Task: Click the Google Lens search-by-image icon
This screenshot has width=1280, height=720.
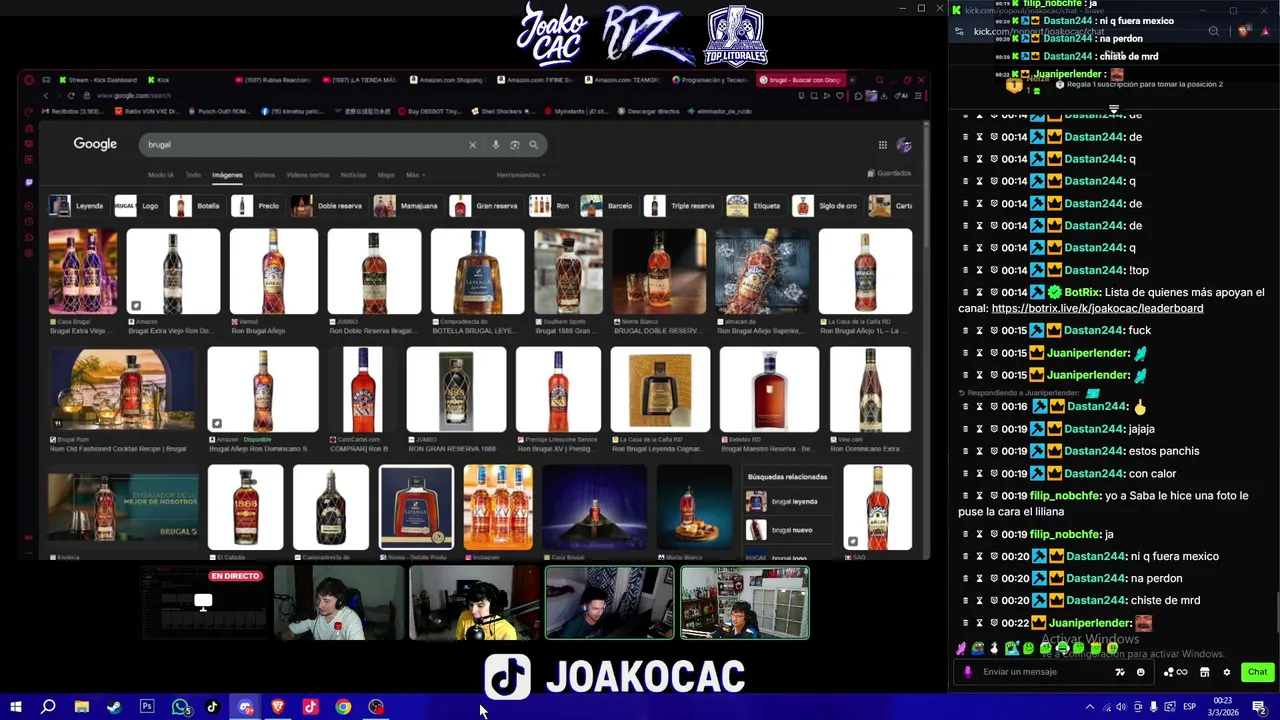Action: (515, 145)
